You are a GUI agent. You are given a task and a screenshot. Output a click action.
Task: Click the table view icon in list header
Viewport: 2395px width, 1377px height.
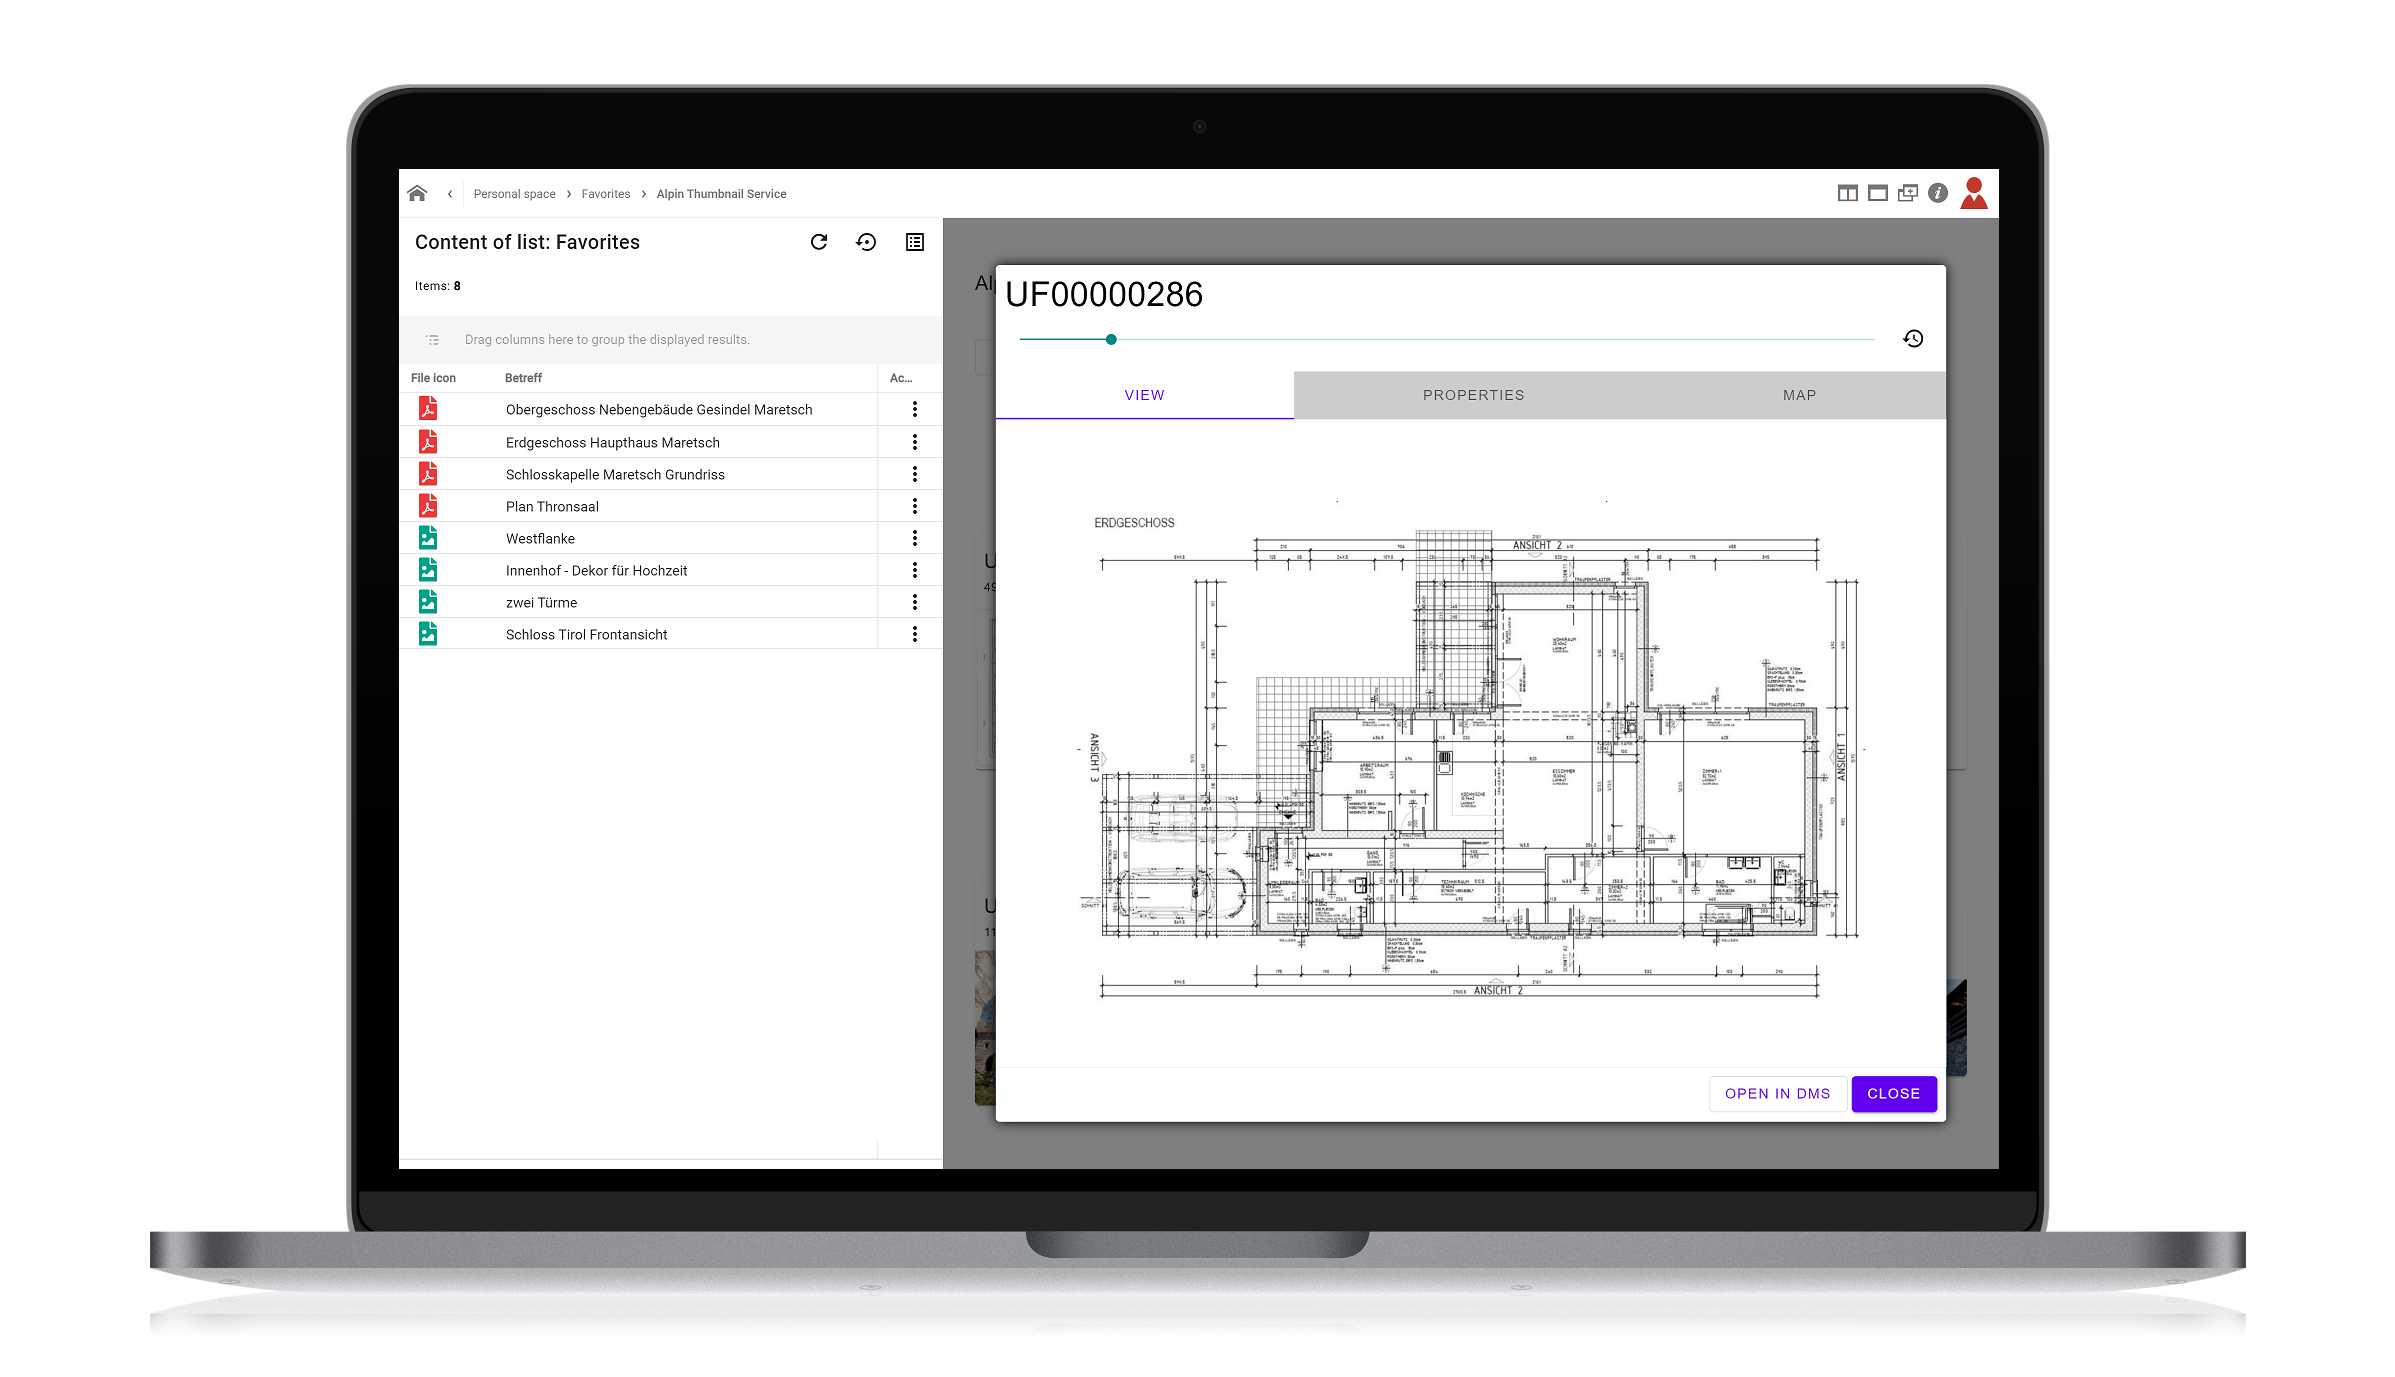click(915, 242)
